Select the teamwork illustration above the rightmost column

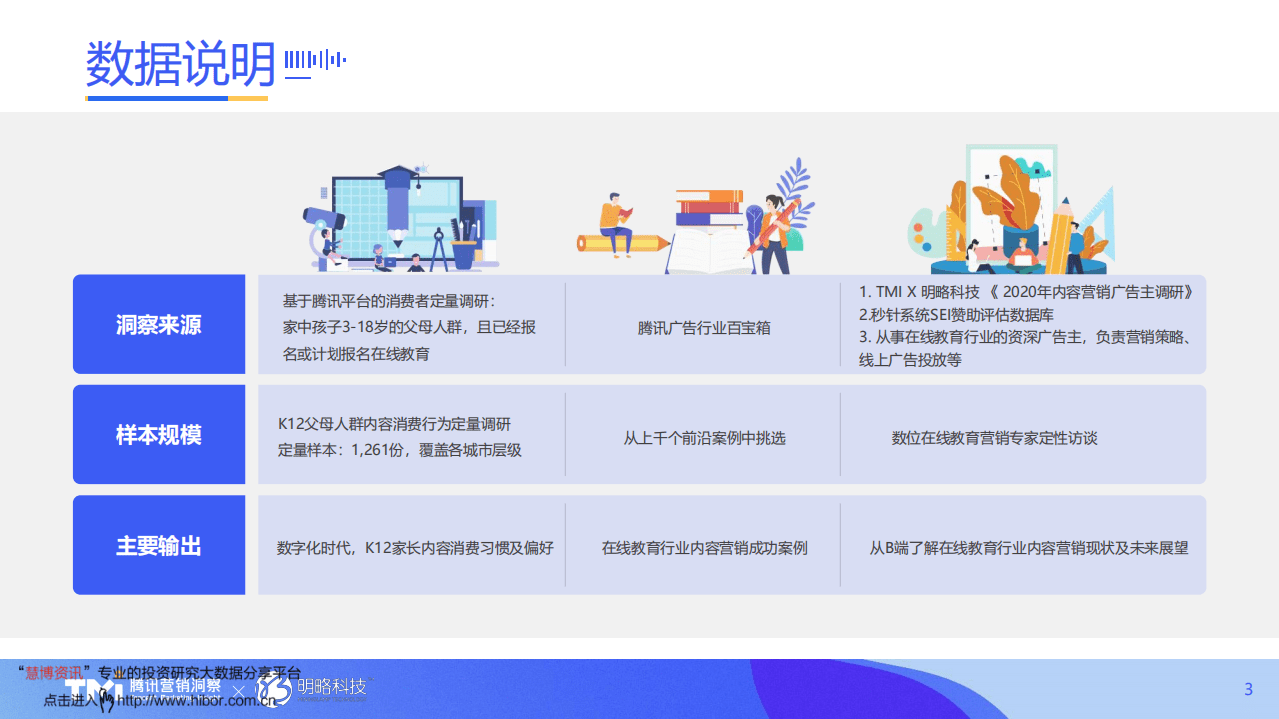pos(1020,210)
